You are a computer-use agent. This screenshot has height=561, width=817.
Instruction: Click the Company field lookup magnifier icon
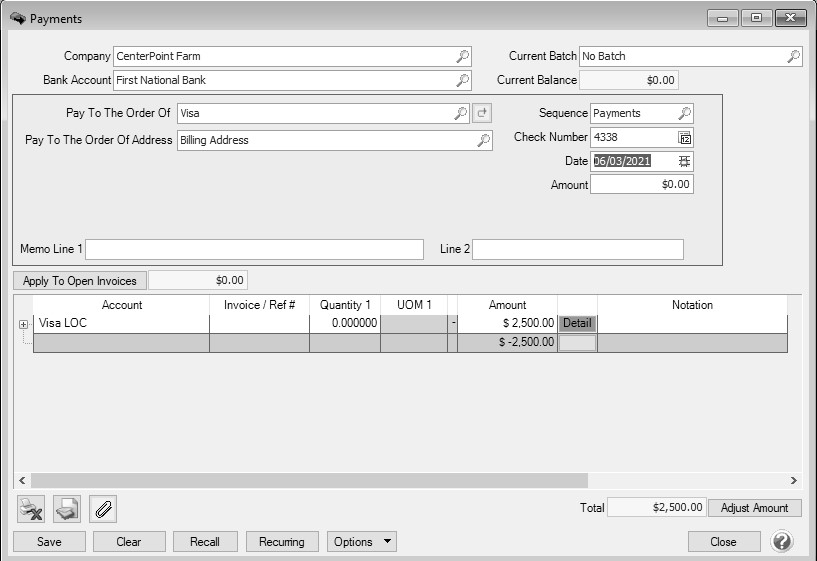pyautogui.click(x=462, y=57)
